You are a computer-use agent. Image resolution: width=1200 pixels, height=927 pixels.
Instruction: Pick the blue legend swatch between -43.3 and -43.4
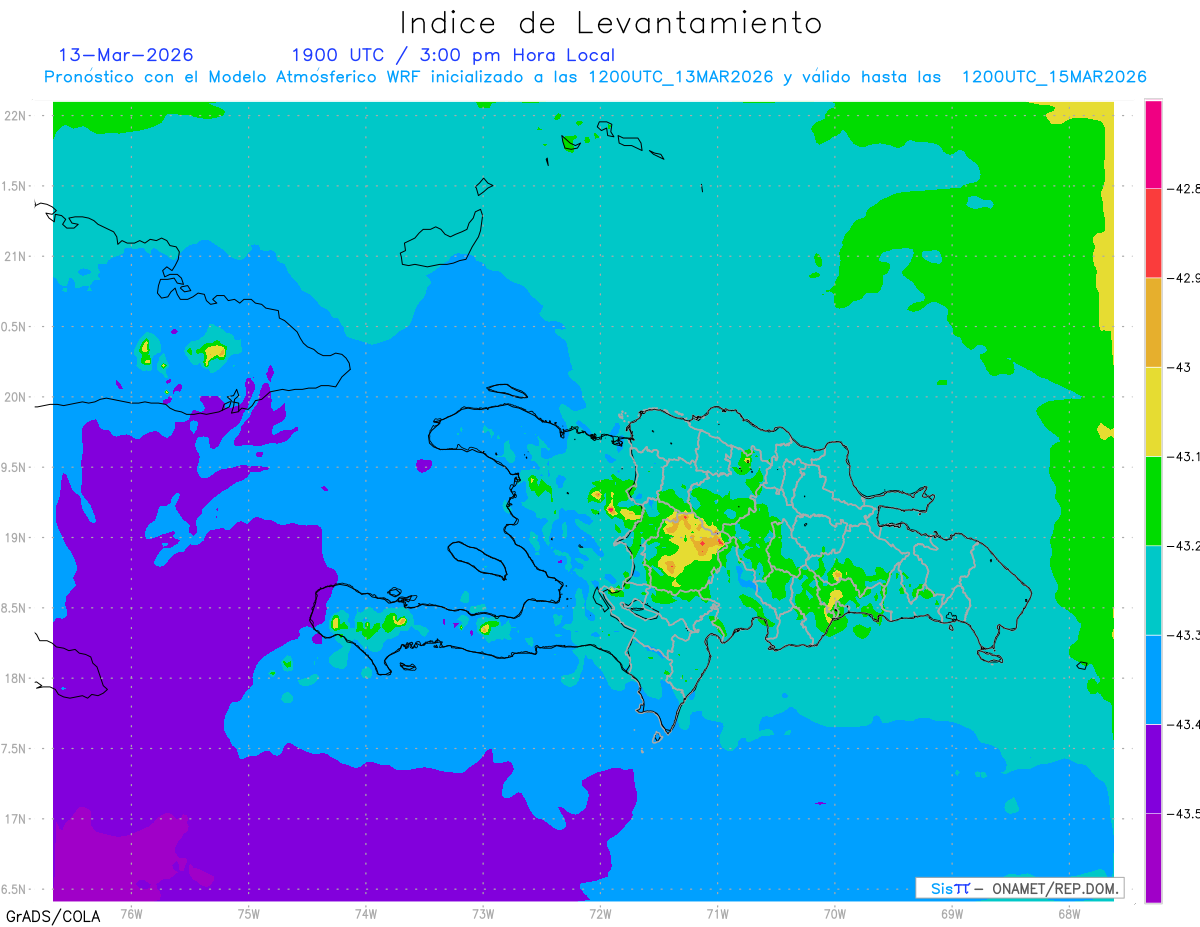coord(1153,679)
